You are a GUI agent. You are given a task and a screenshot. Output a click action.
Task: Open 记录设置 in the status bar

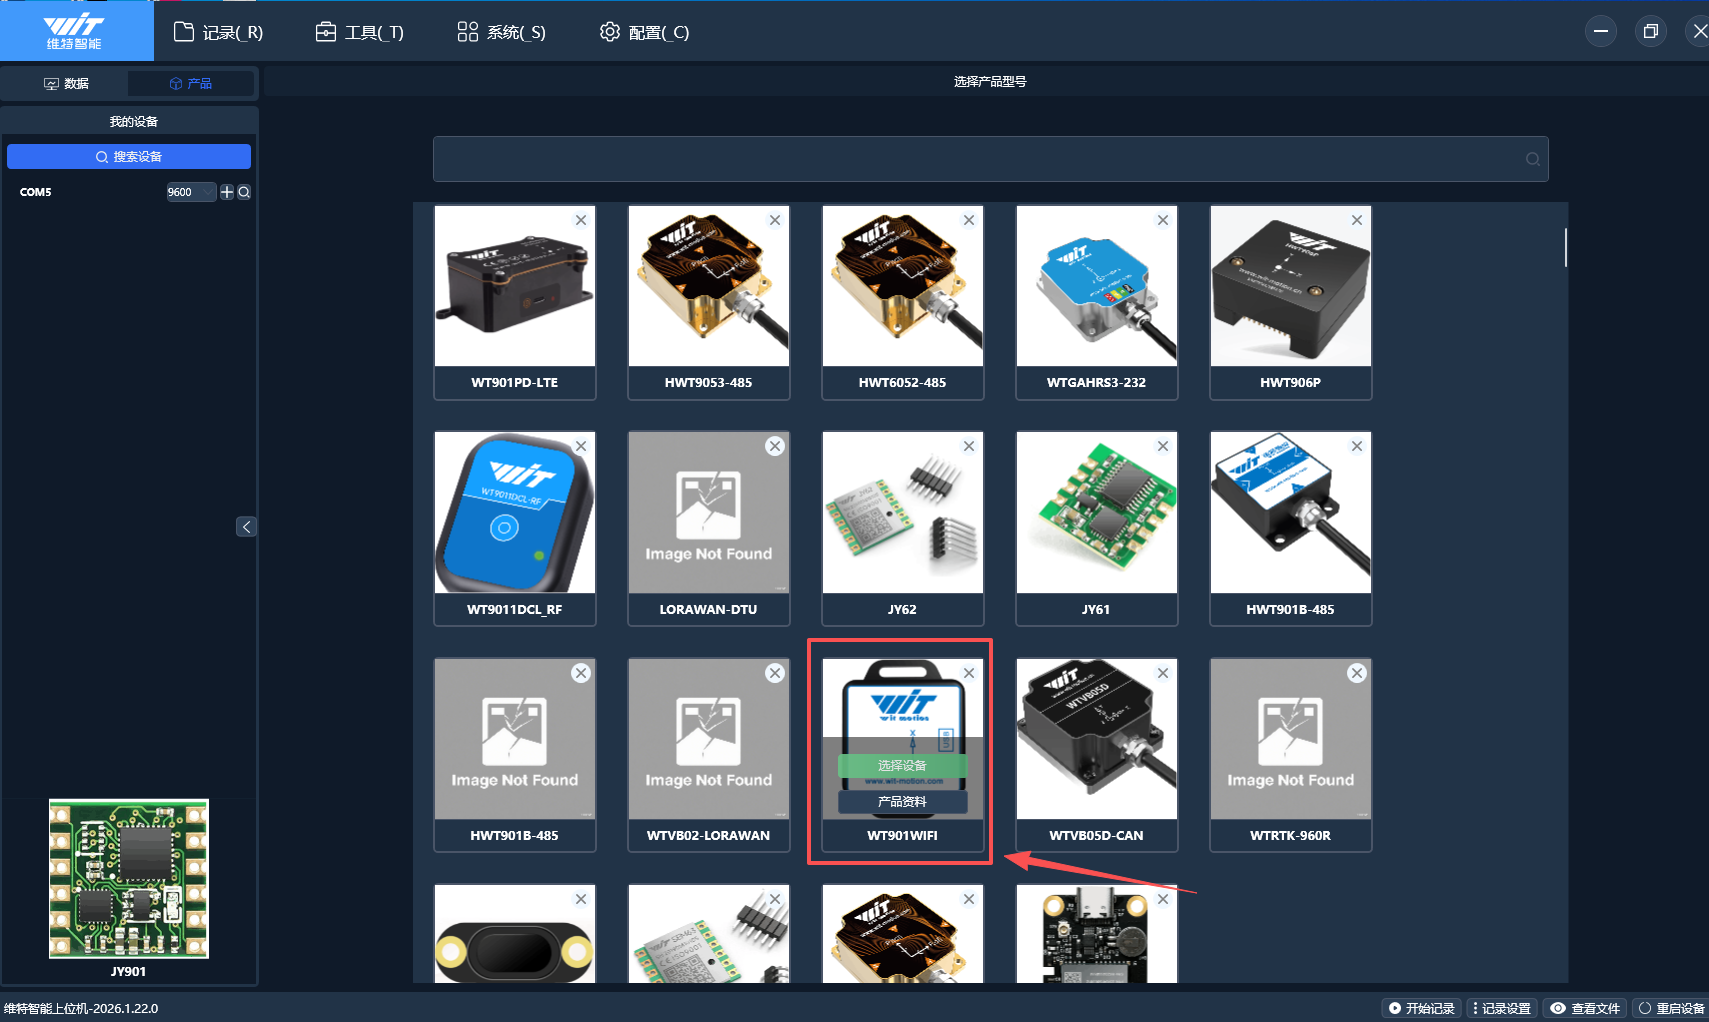pyautogui.click(x=1502, y=1008)
